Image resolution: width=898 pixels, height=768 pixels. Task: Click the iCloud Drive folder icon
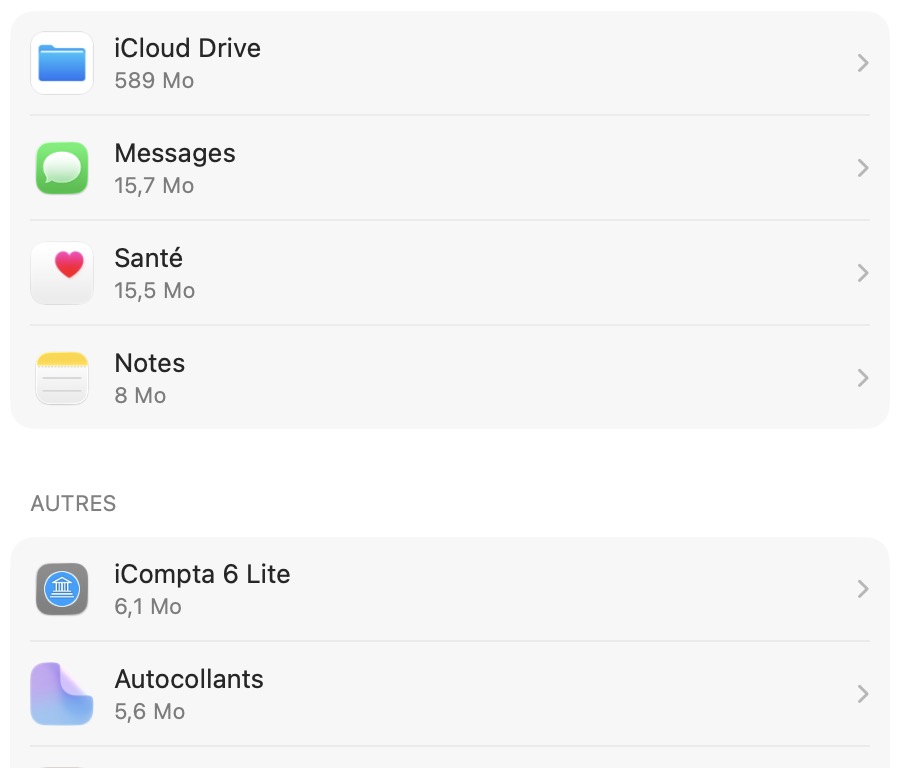[62, 63]
